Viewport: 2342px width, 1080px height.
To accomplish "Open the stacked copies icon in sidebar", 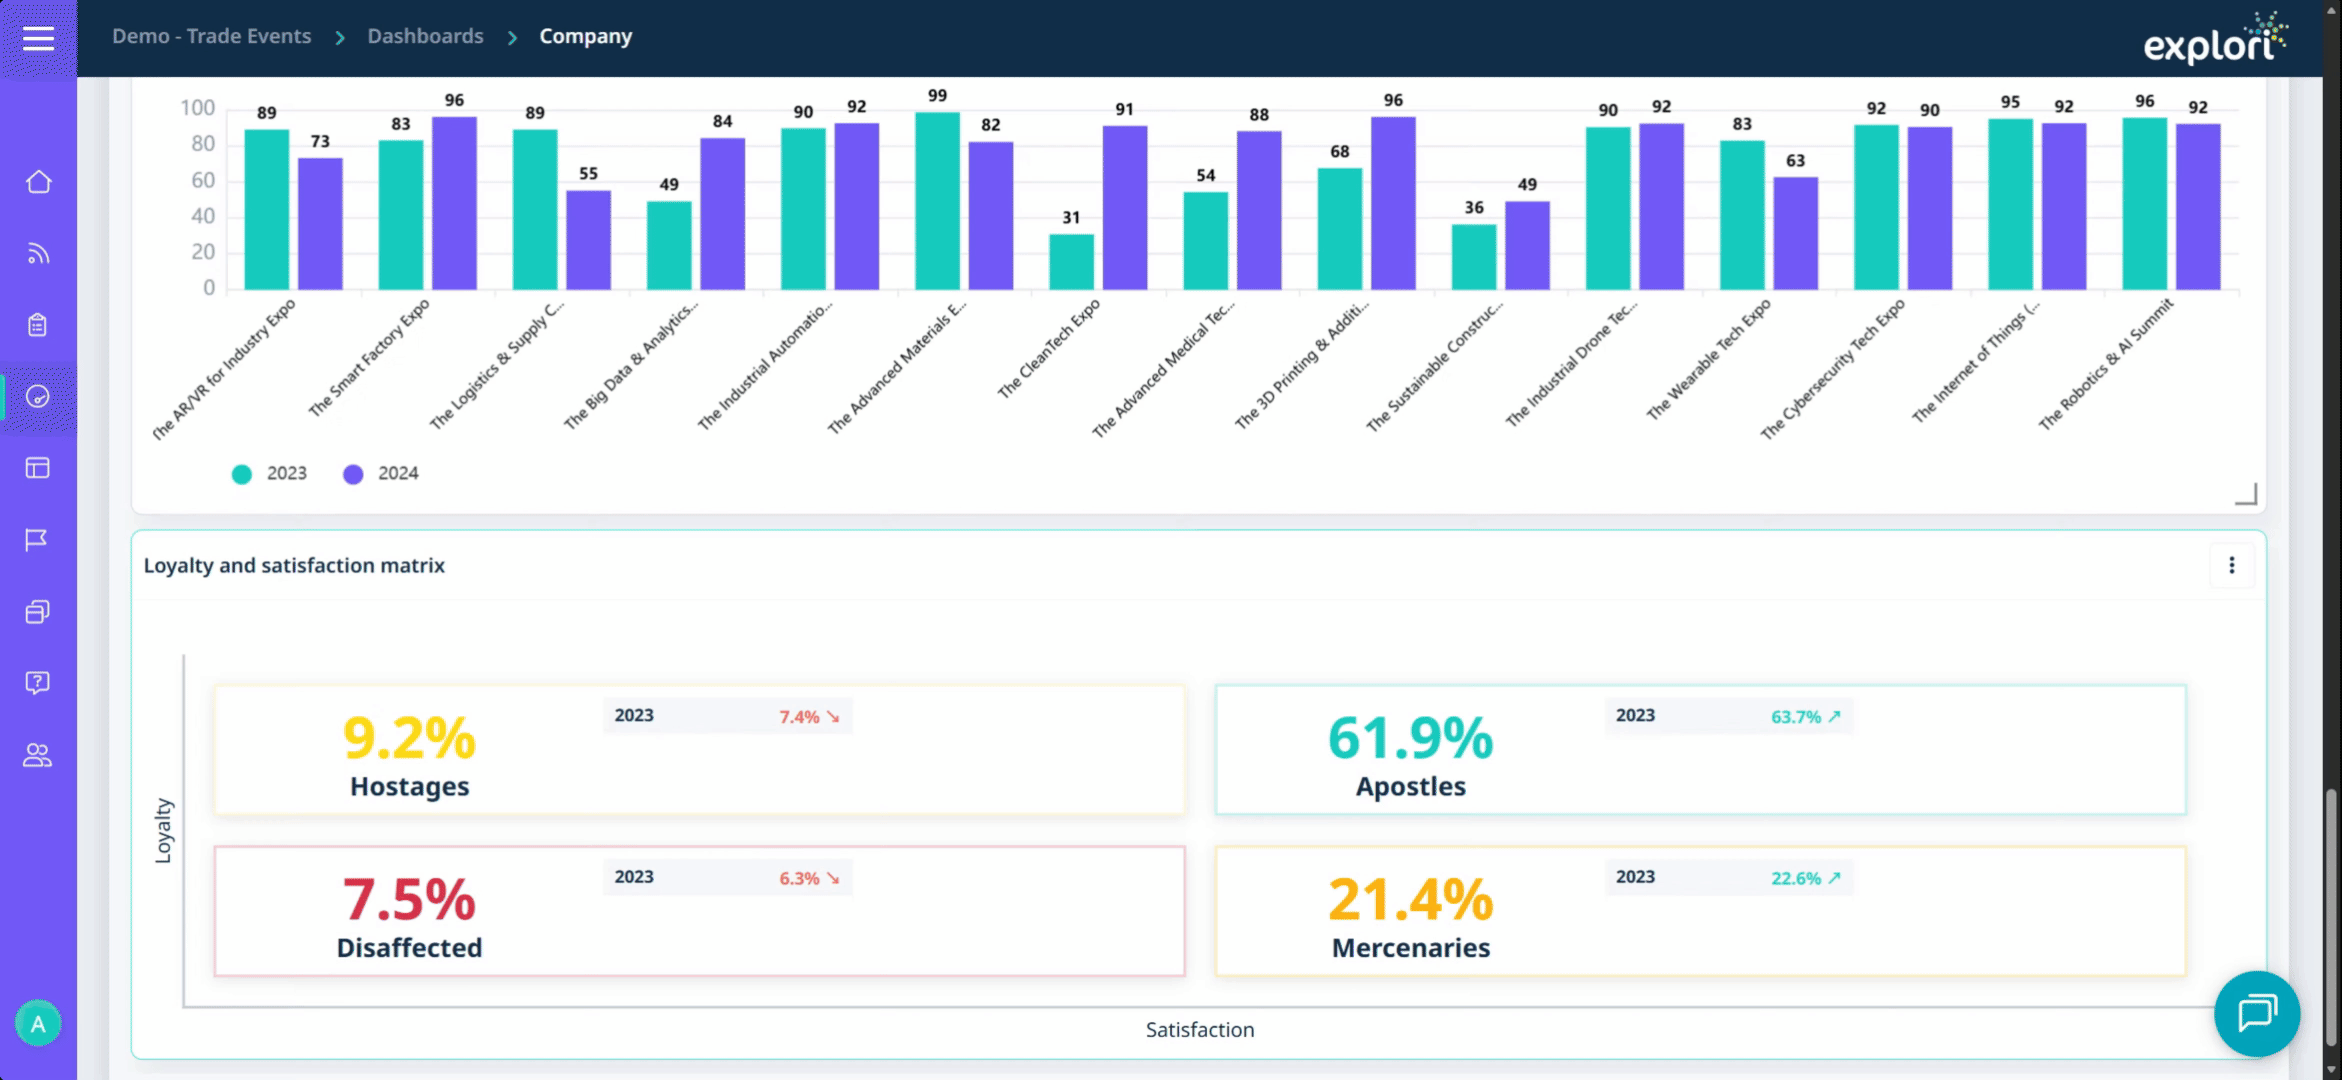I will [38, 612].
